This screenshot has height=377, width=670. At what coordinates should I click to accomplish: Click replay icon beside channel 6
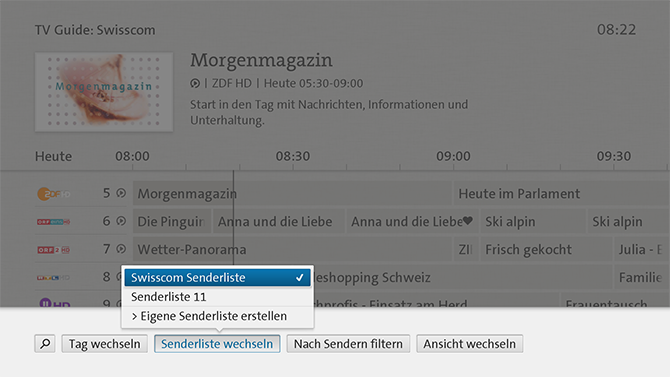pos(121,221)
